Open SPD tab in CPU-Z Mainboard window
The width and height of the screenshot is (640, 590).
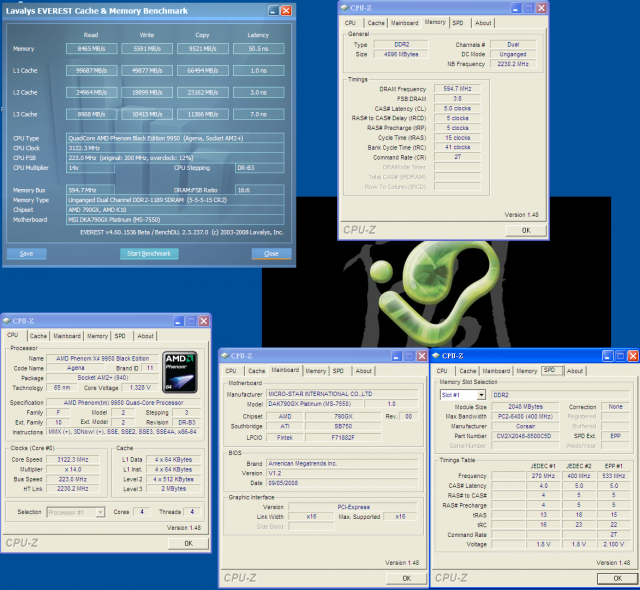tap(338, 371)
